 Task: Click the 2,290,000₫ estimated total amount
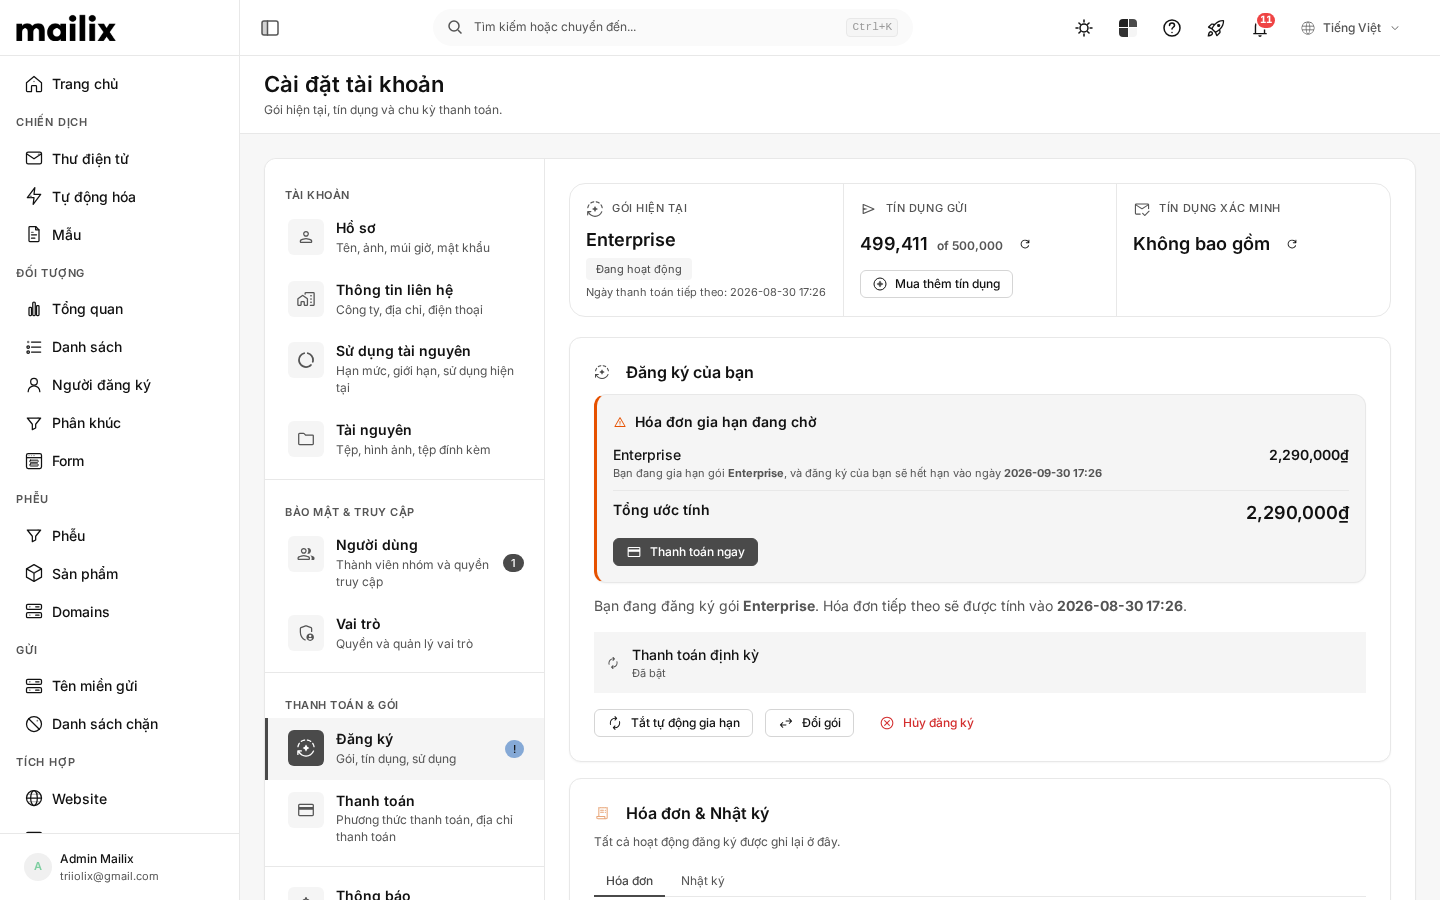point(1297,513)
